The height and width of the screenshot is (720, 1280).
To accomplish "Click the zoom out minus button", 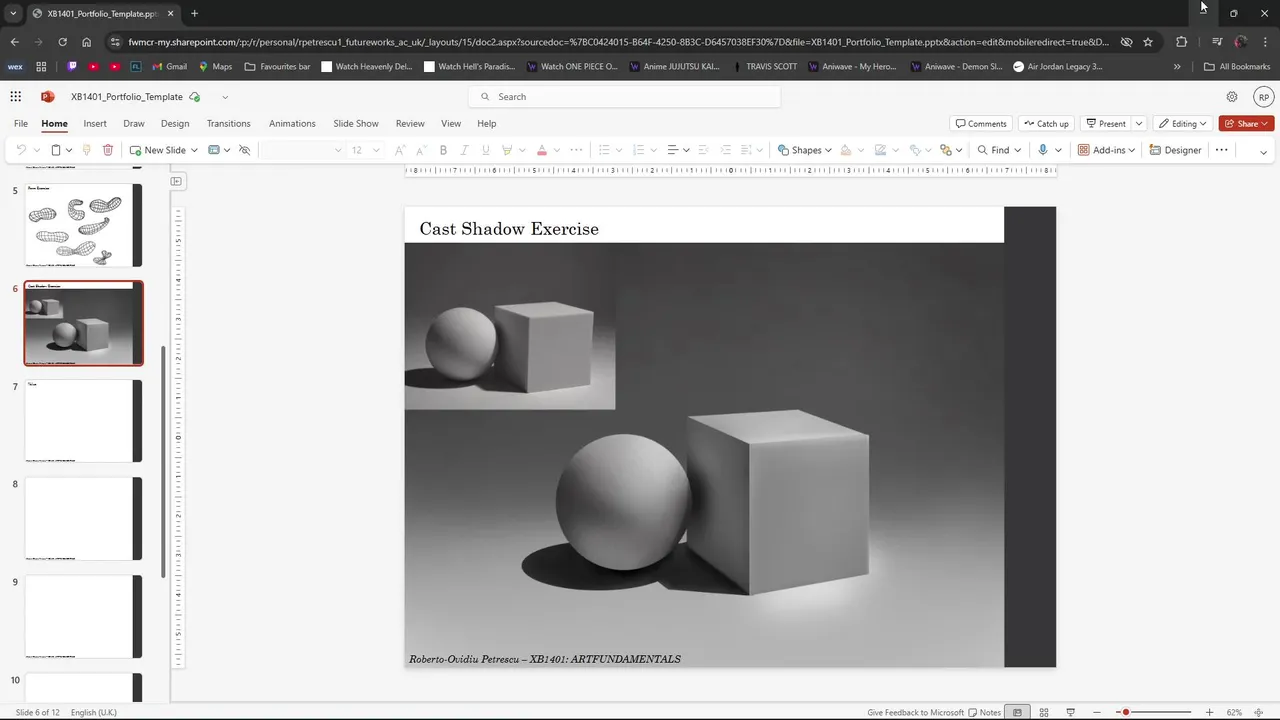I will click(x=1097, y=712).
